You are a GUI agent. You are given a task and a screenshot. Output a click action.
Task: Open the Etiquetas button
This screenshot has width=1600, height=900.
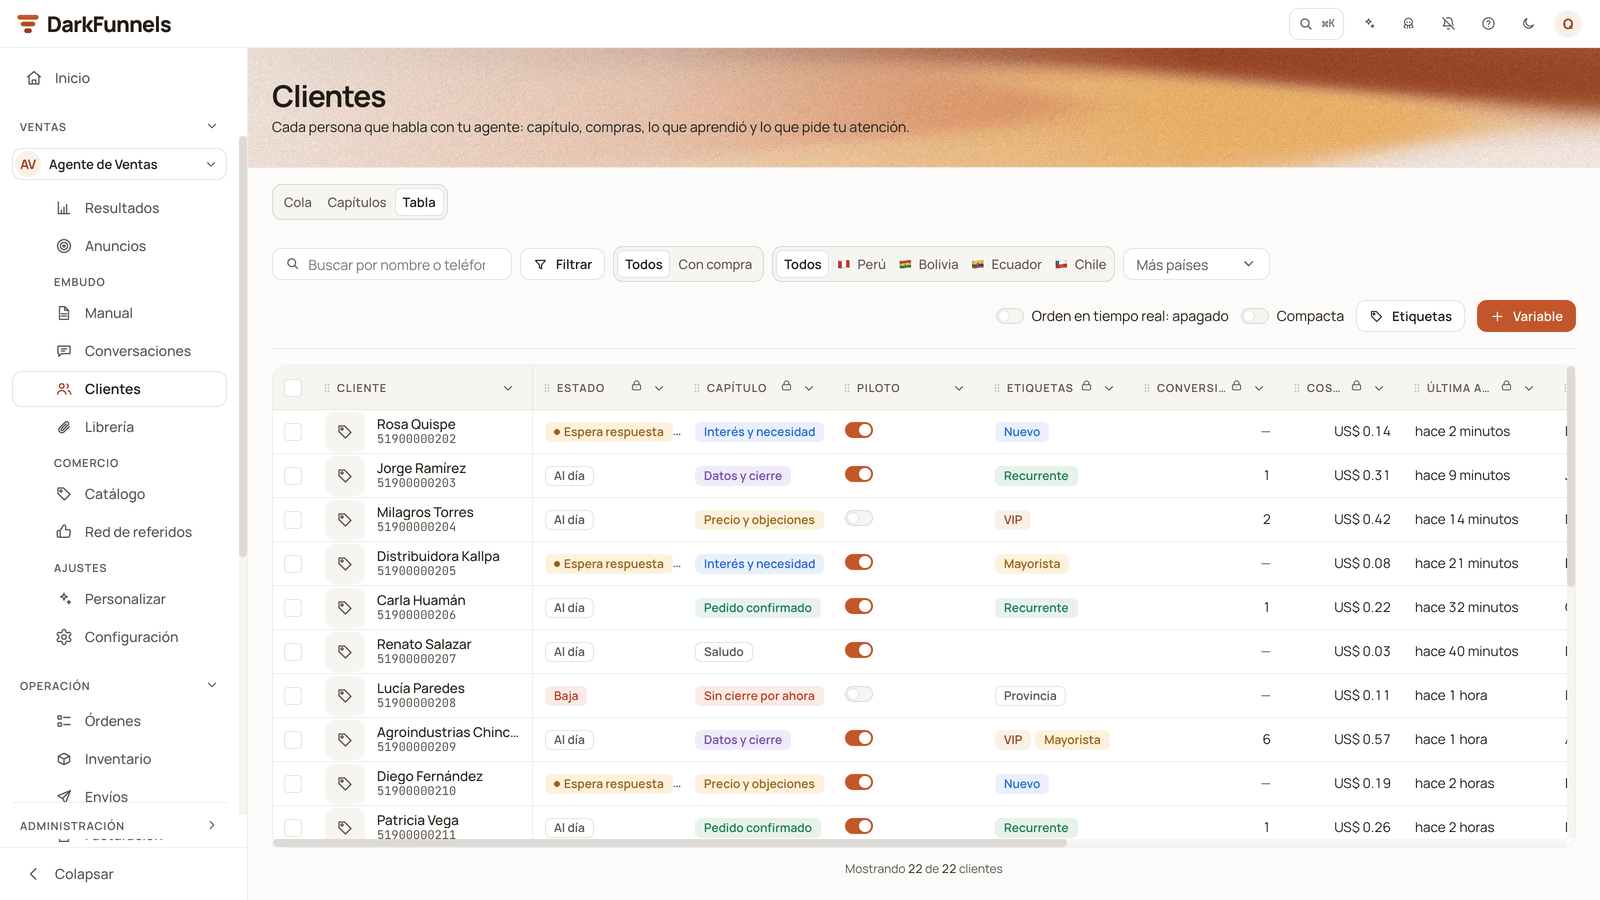tap(1410, 316)
